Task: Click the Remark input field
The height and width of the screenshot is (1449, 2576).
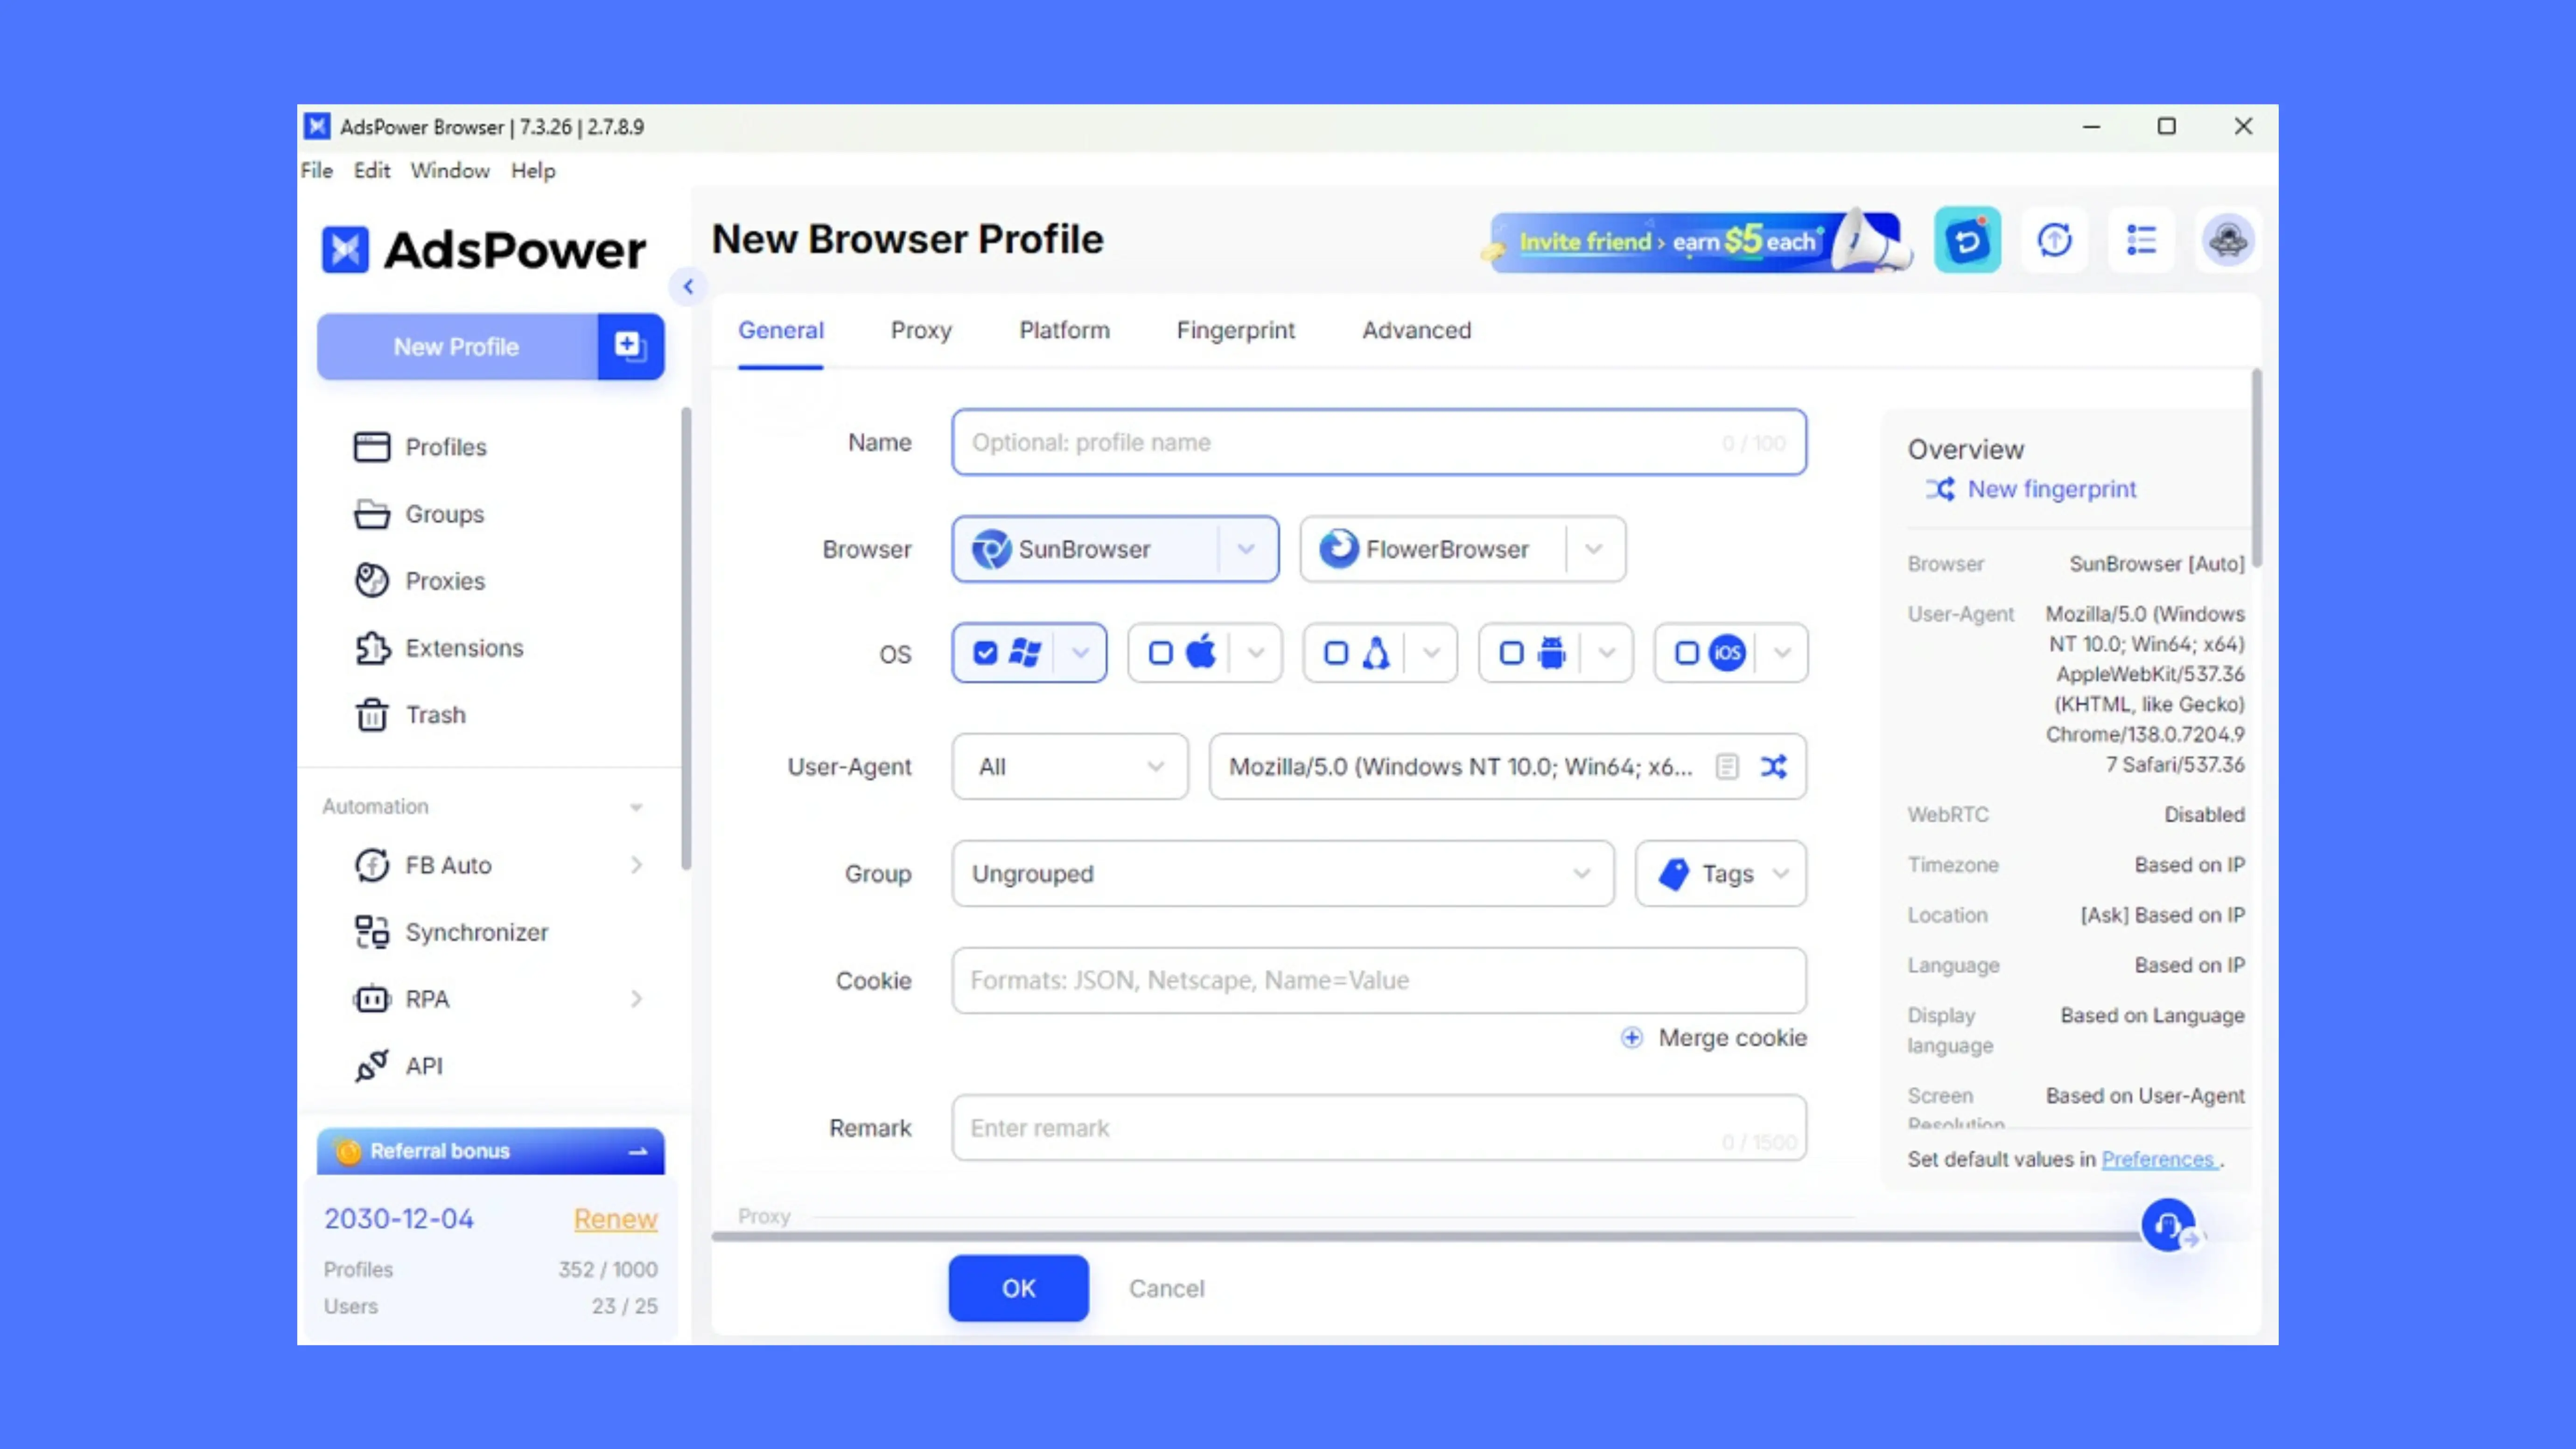Action: [1379, 1128]
